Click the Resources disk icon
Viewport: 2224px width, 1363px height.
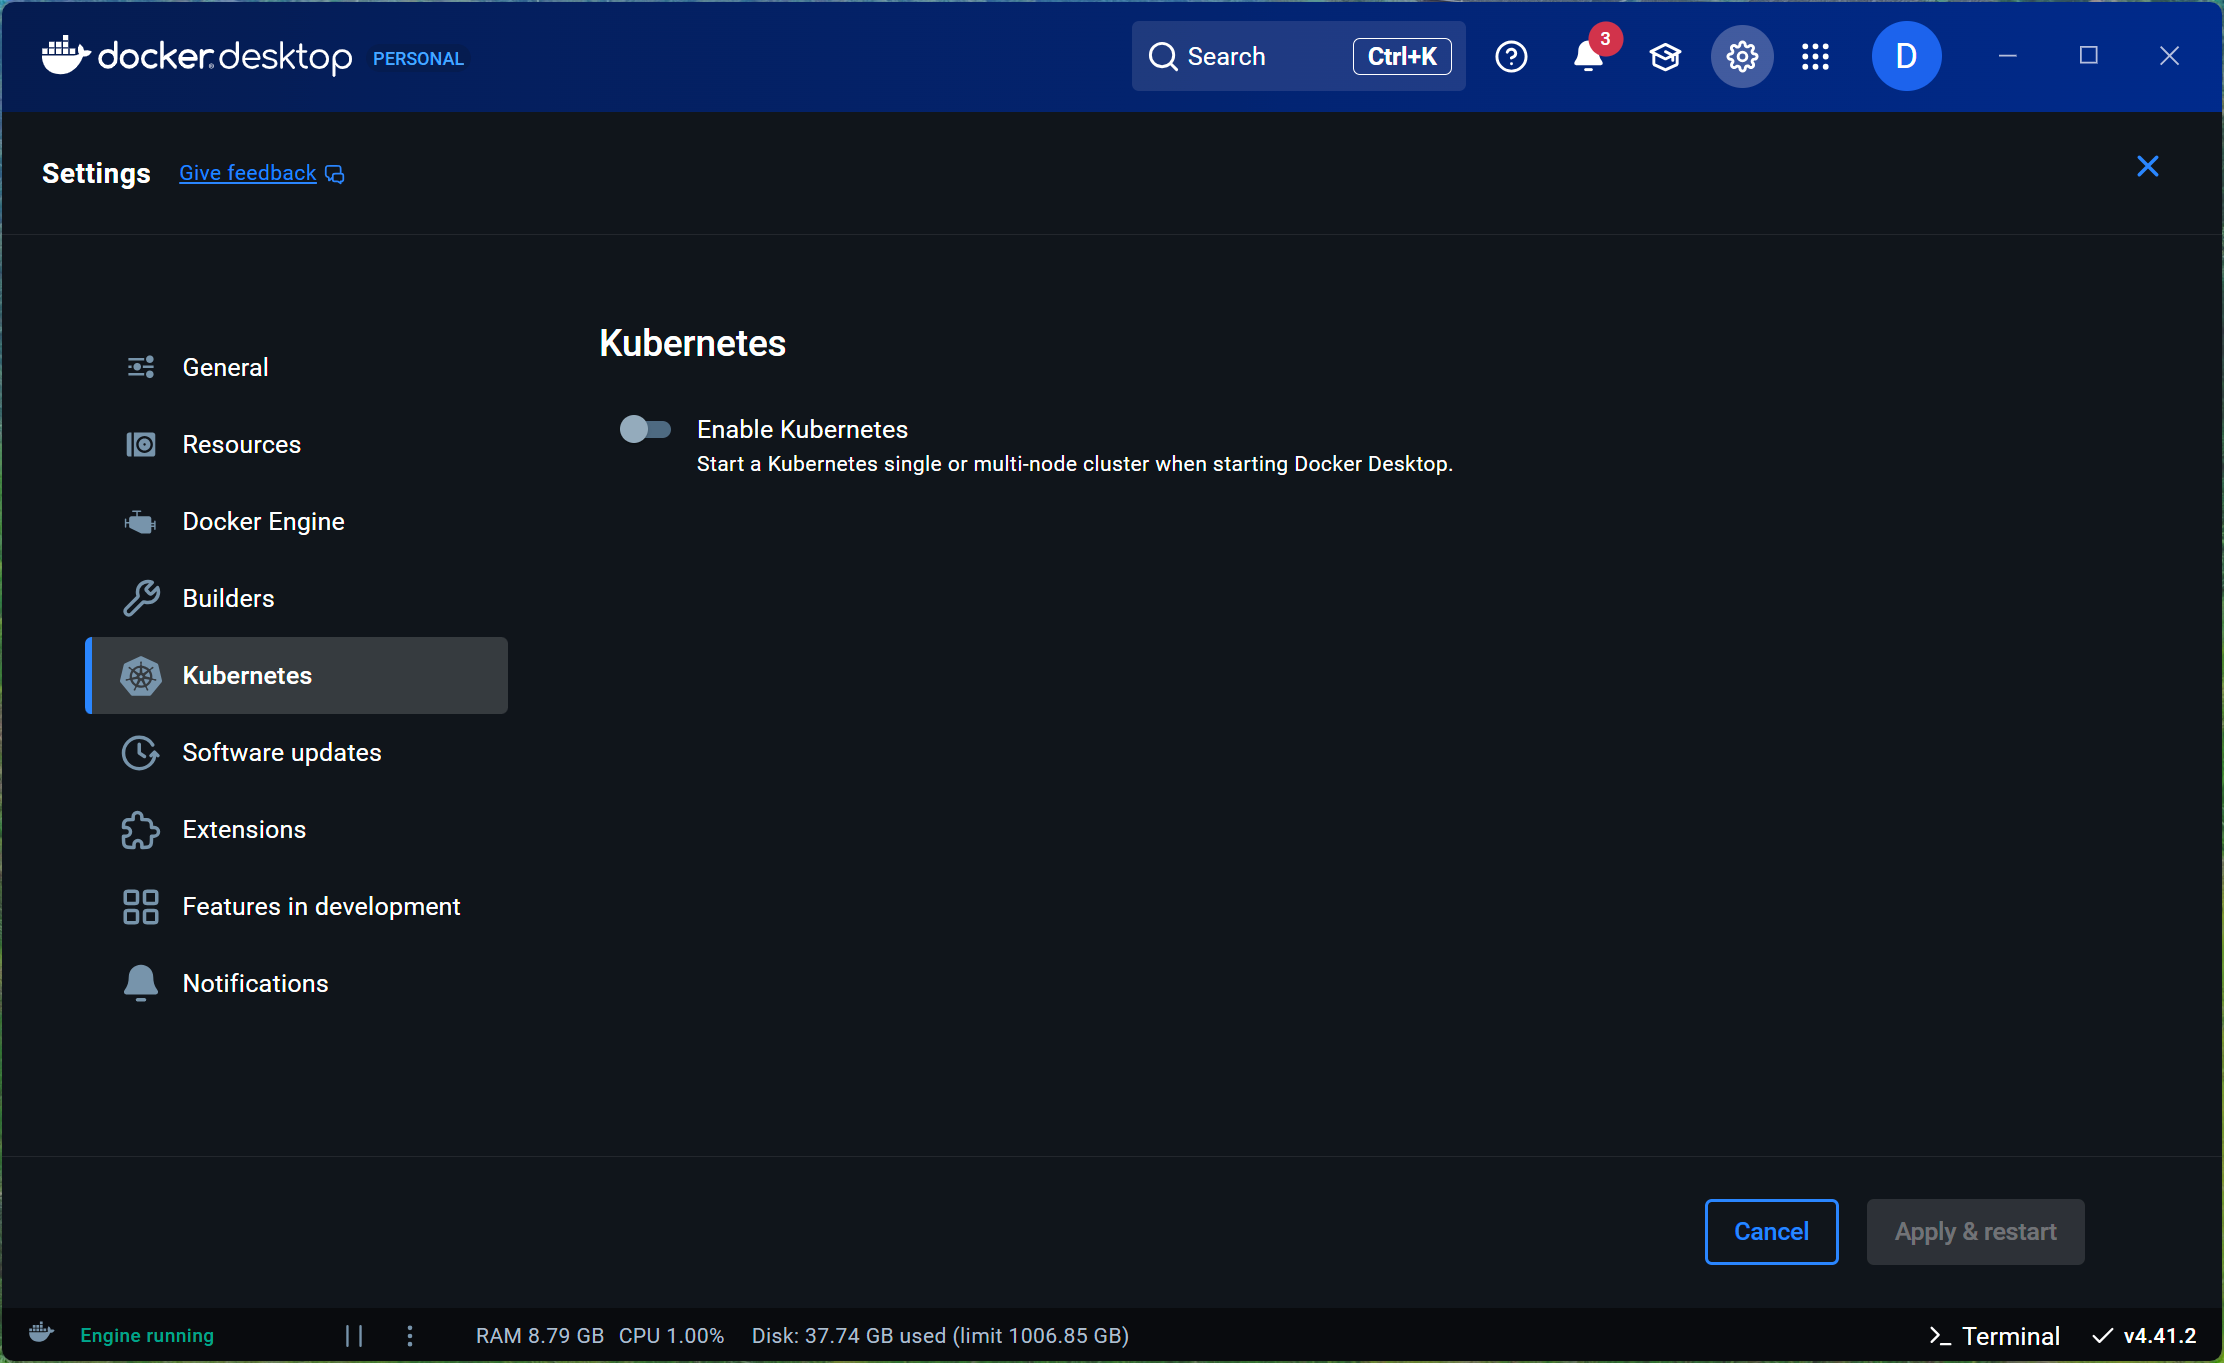pos(141,444)
